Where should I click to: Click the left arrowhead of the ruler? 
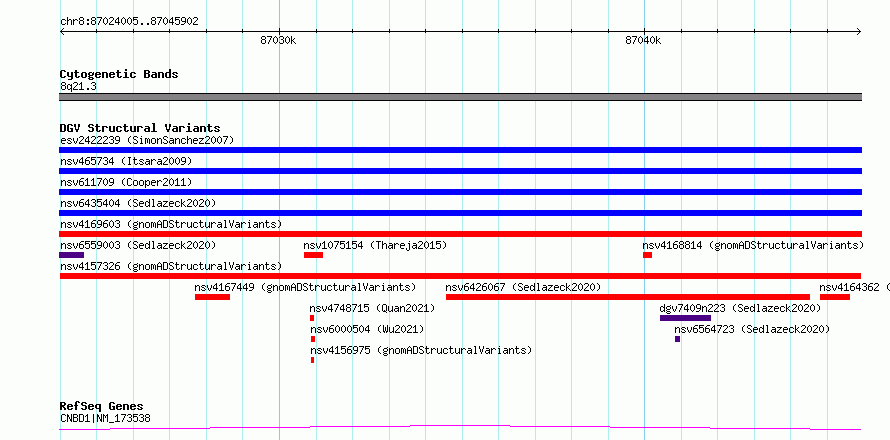pos(62,32)
